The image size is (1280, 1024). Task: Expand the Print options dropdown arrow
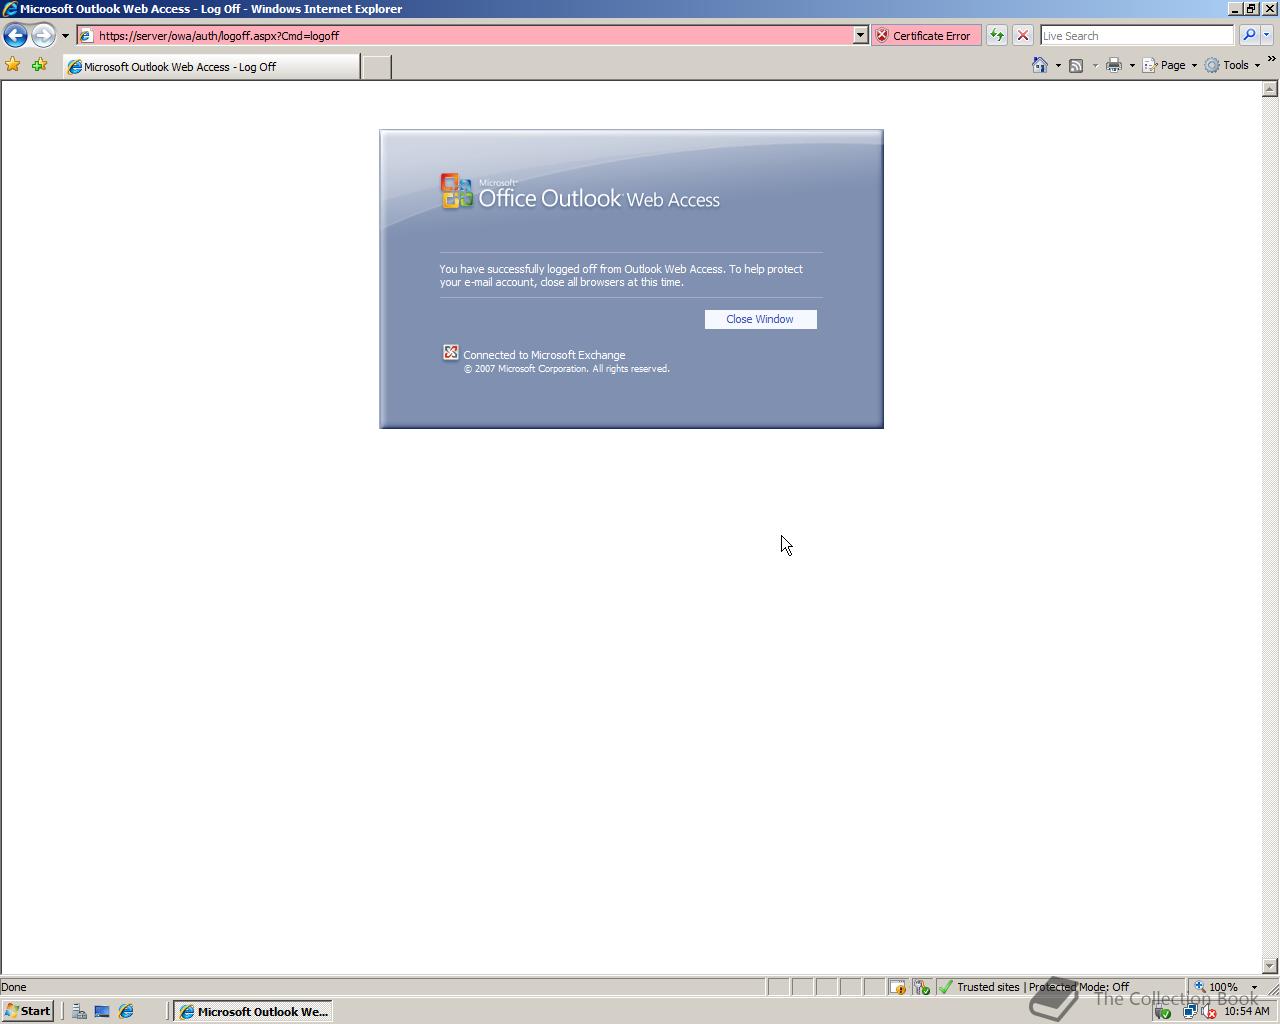pyautogui.click(x=1132, y=66)
